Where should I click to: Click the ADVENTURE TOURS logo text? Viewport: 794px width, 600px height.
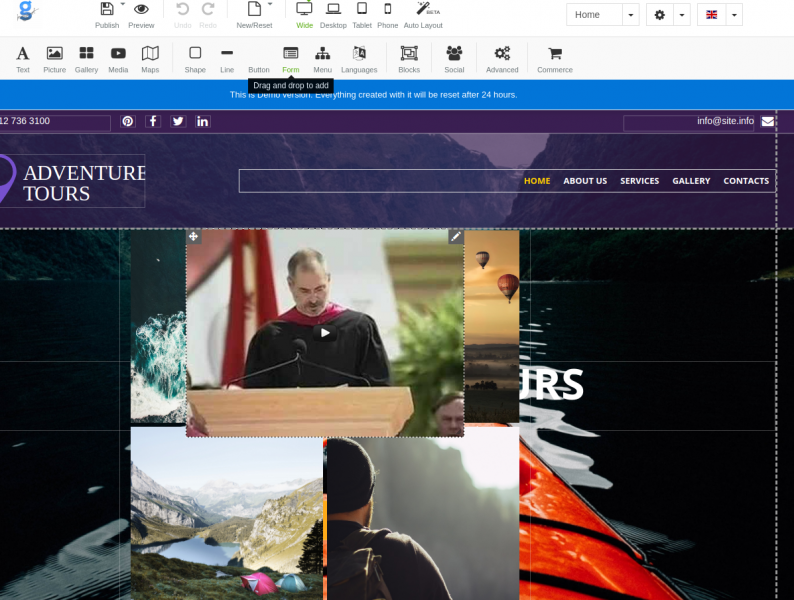tap(84, 183)
